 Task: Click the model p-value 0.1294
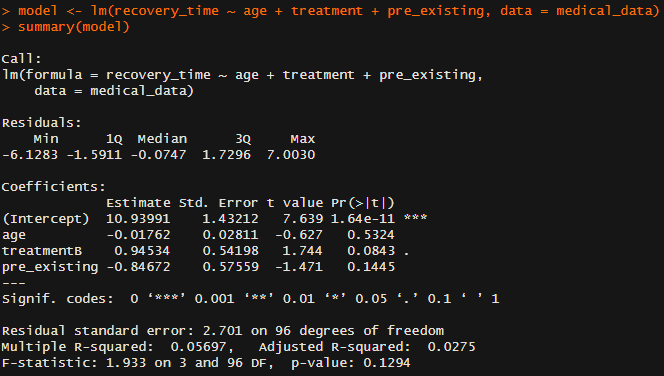(387, 363)
